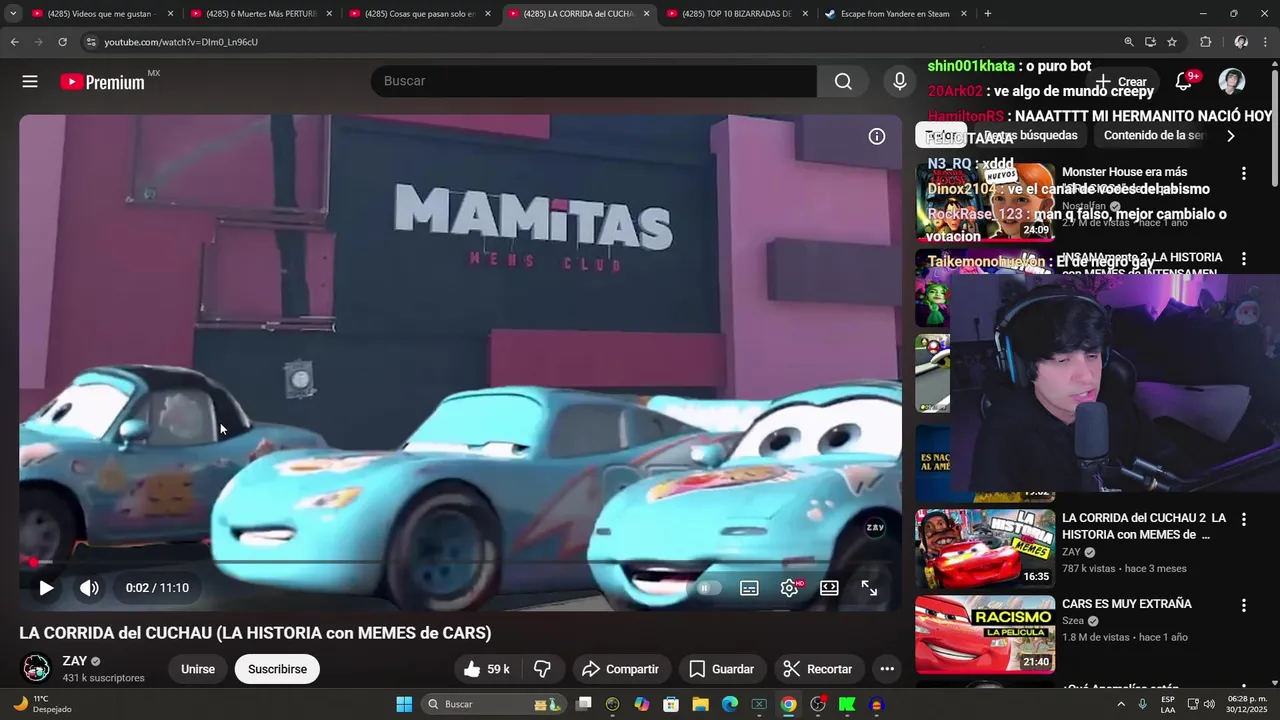This screenshot has height=720, width=1280.
Task: Open the YouTube account avatar menu
Action: pos(1232,81)
